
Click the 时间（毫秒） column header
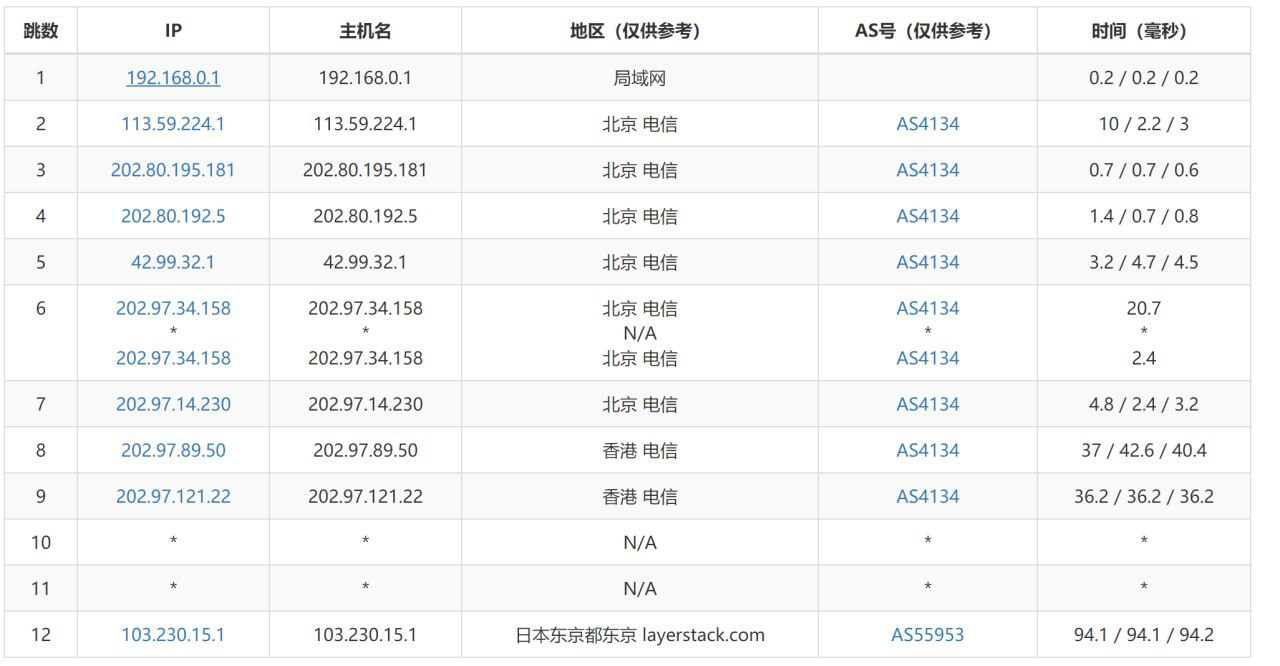point(1144,31)
